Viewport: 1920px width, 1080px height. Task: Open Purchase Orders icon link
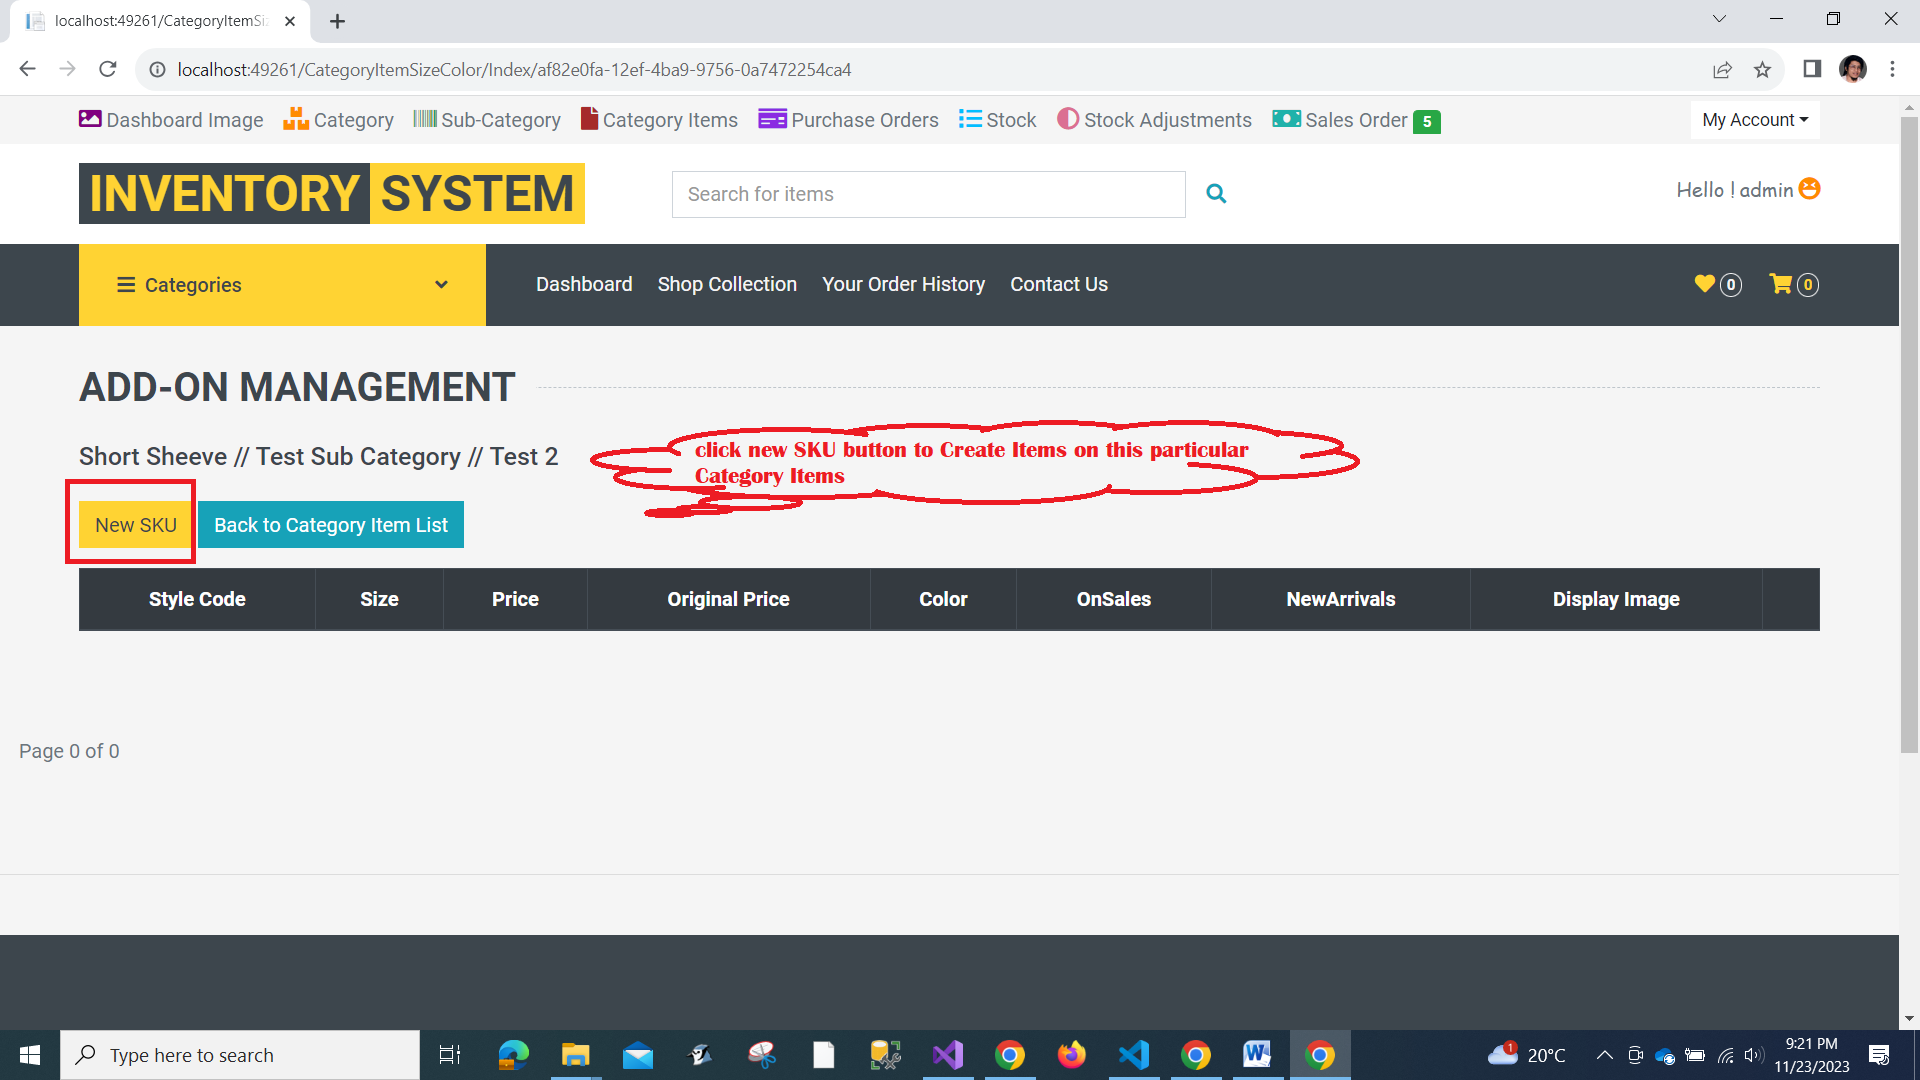pos(772,119)
